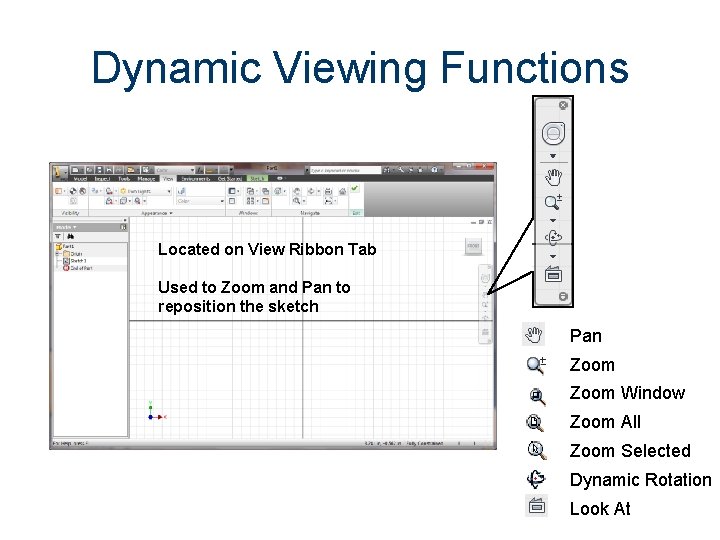Screen dimensions: 720x540
Task: Switch to the View ribbon tab
Action: (x=168, y=179)
